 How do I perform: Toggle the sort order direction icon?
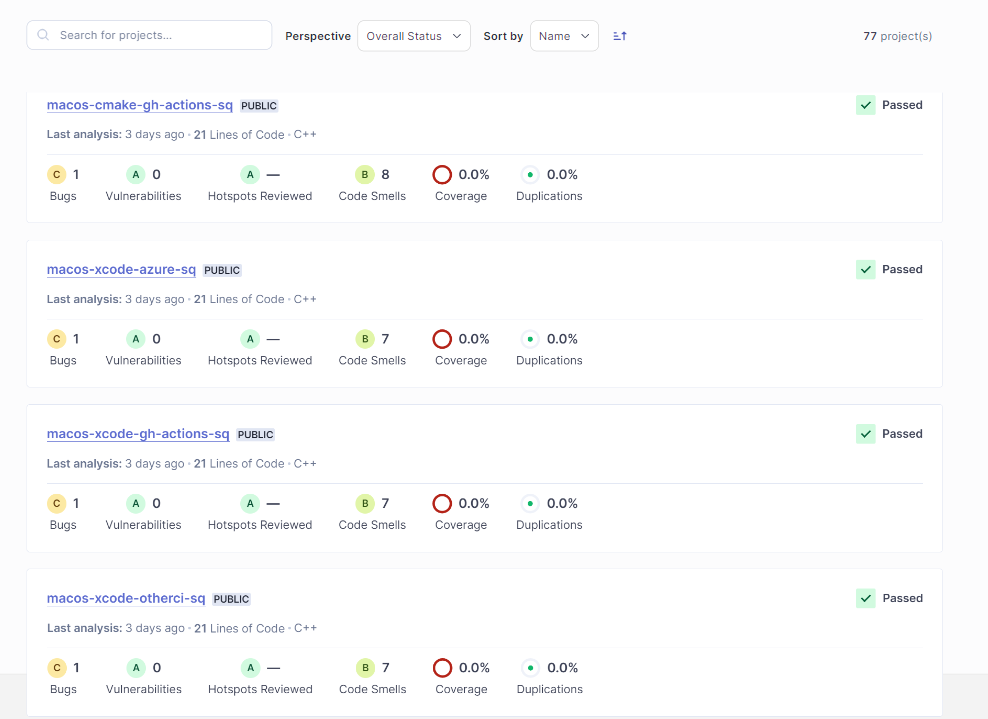[620, 36]
